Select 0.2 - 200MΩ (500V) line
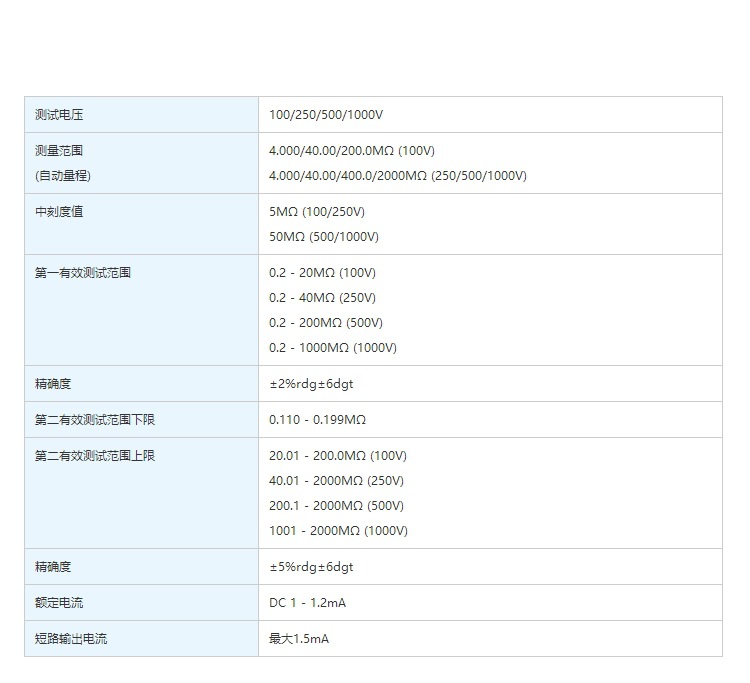 pyautogui.click(x=326, y=322)
